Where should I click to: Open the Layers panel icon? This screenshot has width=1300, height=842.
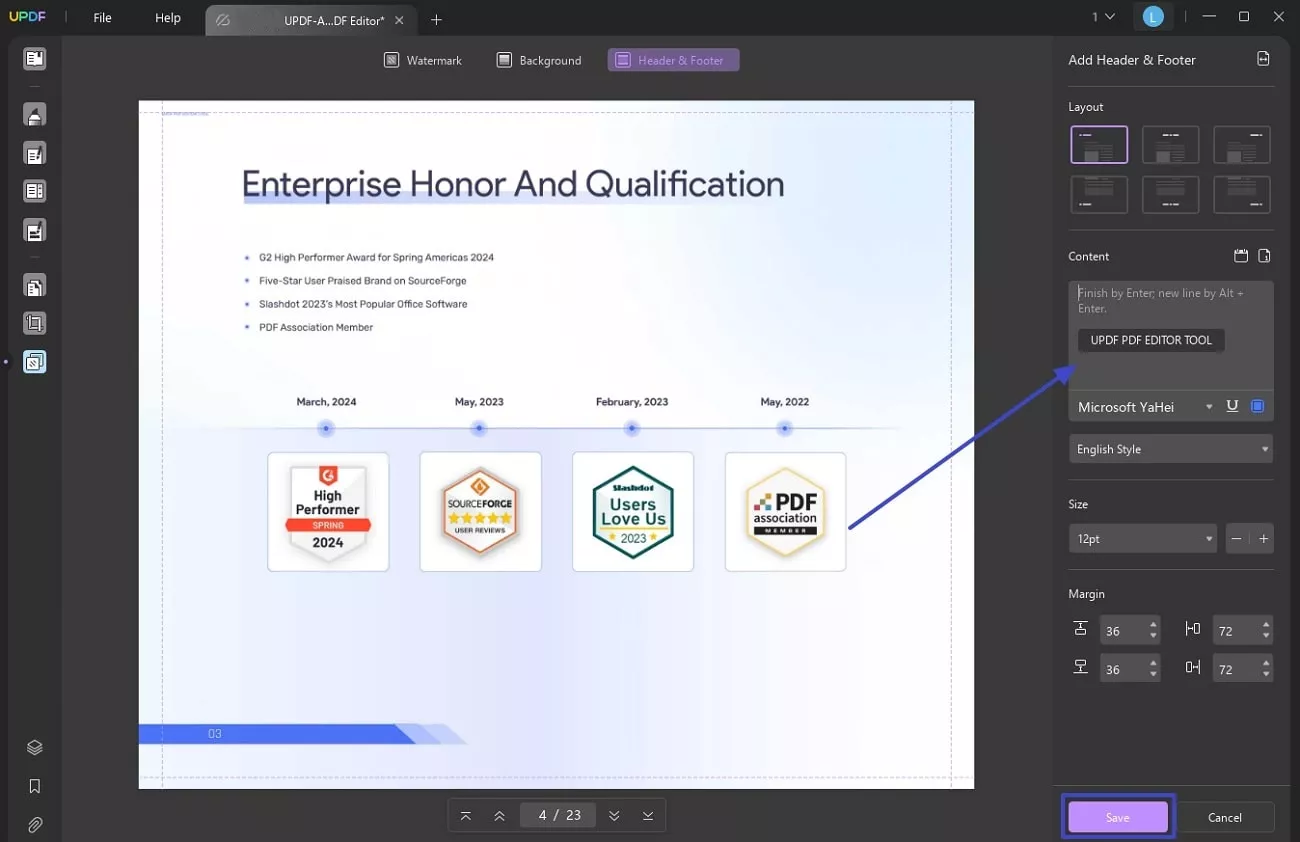35,748
